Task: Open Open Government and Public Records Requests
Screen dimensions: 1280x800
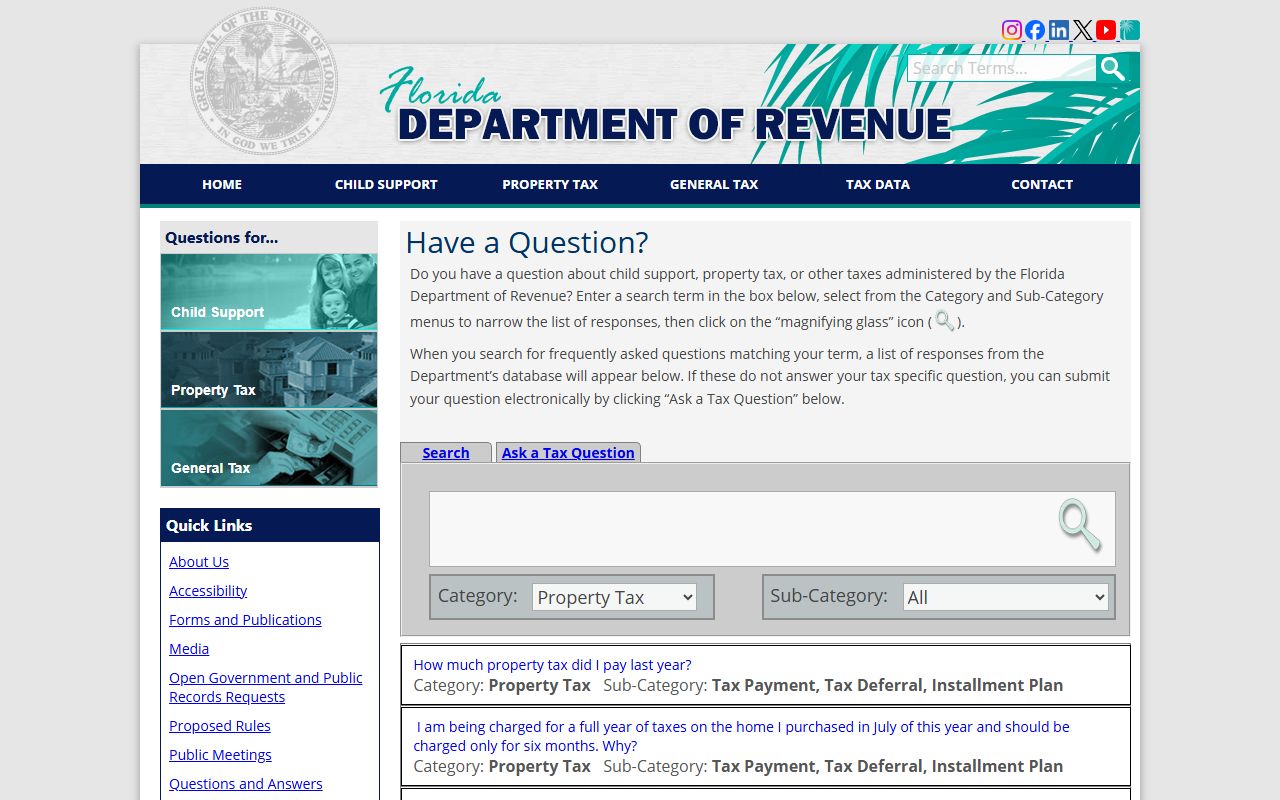Action: [266, 687]
